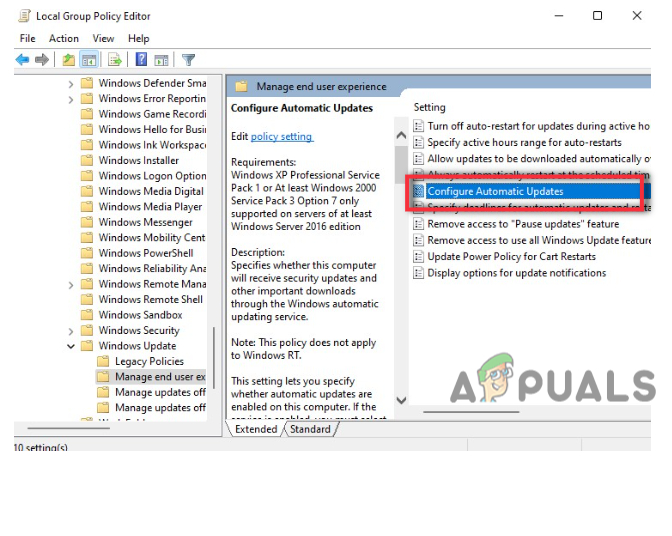Click the description pane scroll down arrow
The height and width of the screenshot is (536, 672).
click(x=401, y=400)
